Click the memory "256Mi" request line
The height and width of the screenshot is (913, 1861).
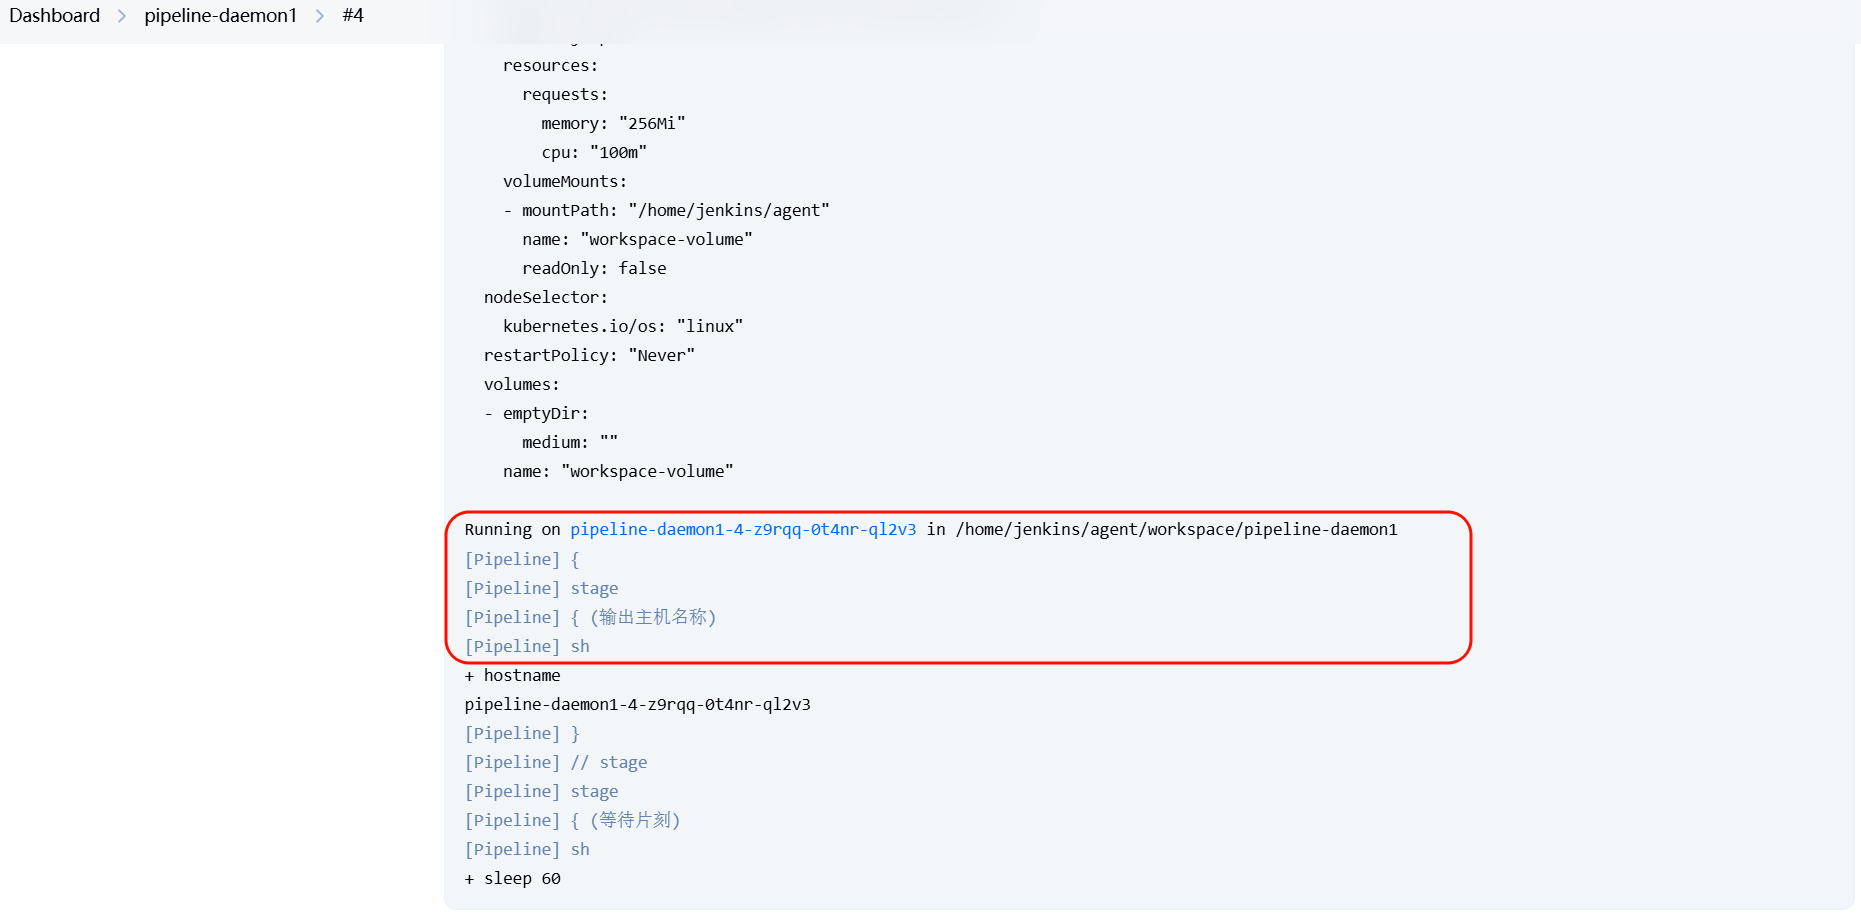(x=612, y=124)
